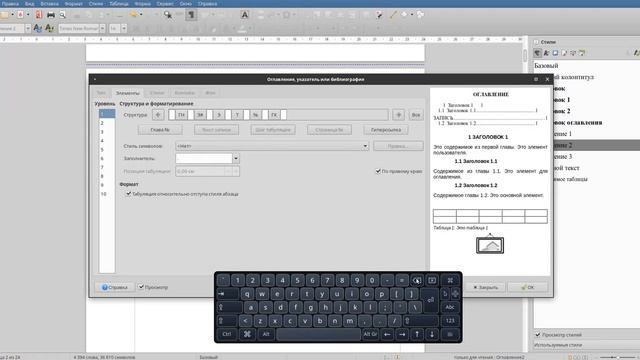The width and height of the screenshot is (640, 360).
Task: Click the find and replace icon
Action: (167, 15)
